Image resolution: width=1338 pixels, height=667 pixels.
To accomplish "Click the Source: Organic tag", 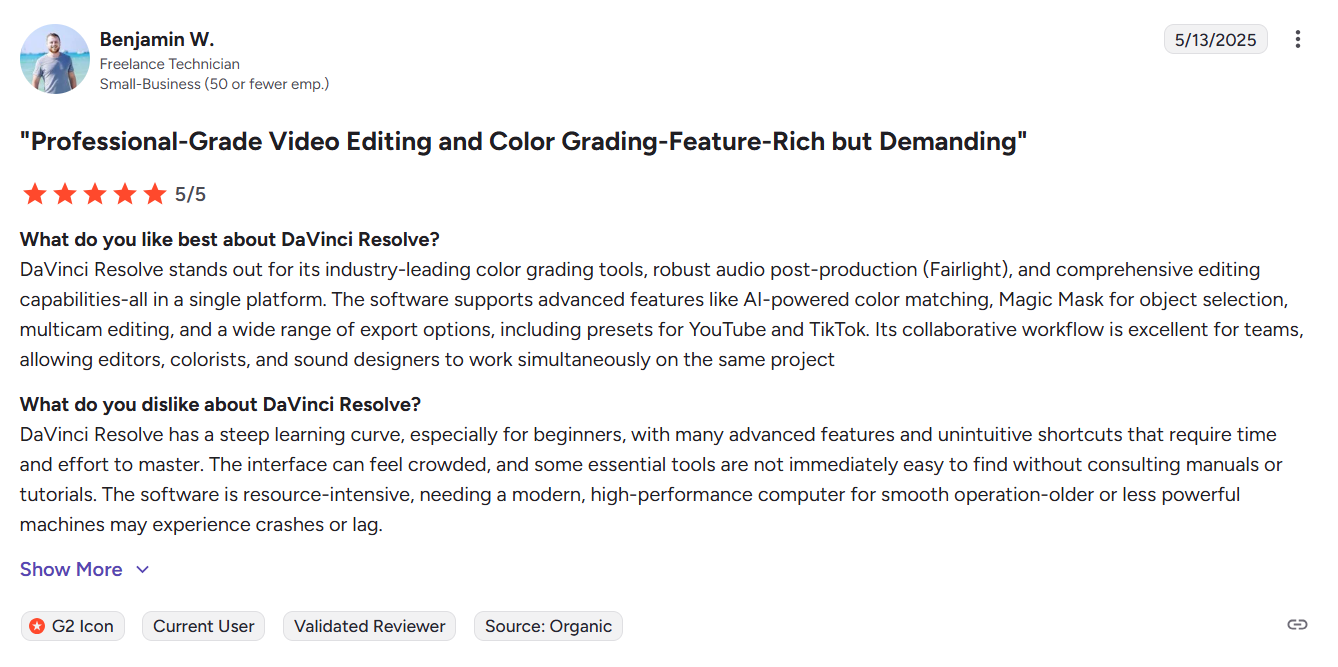I will coord(548,626).
